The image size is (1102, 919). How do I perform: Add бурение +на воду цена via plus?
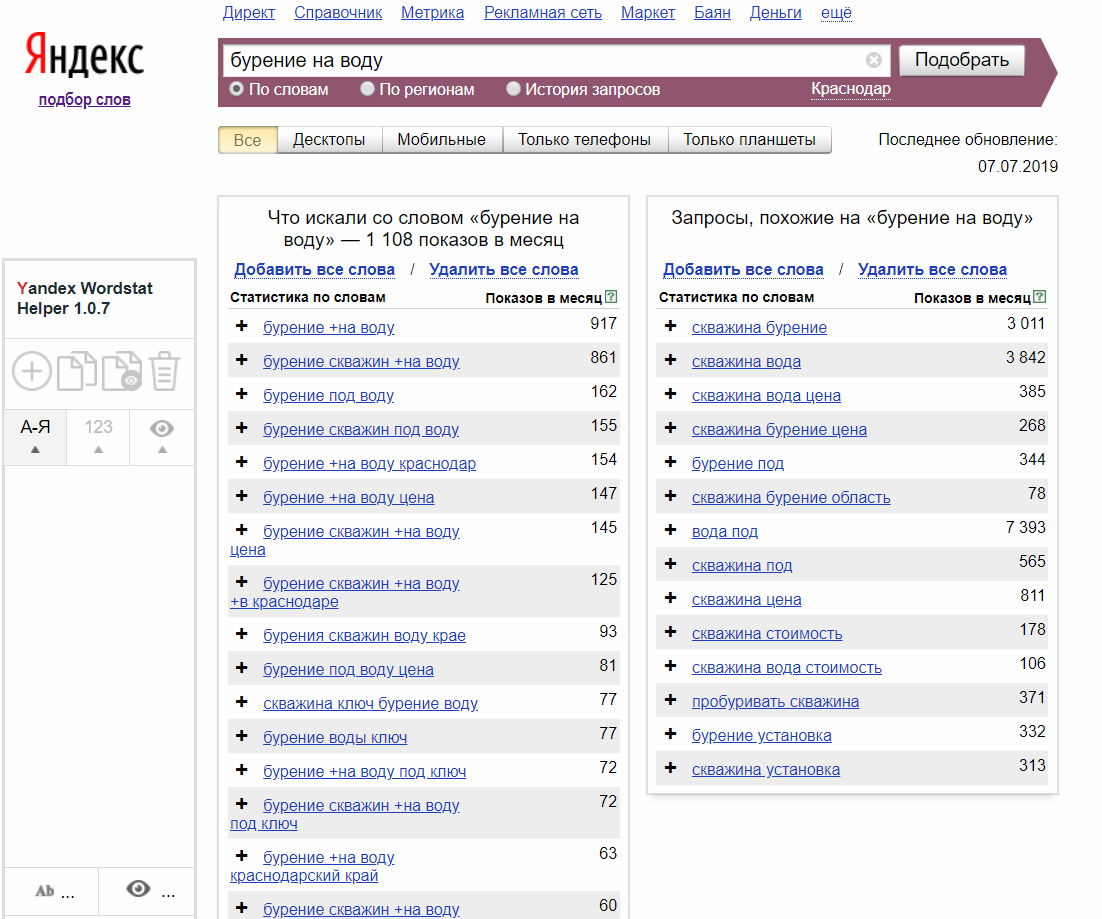click(x=242, y=496)
